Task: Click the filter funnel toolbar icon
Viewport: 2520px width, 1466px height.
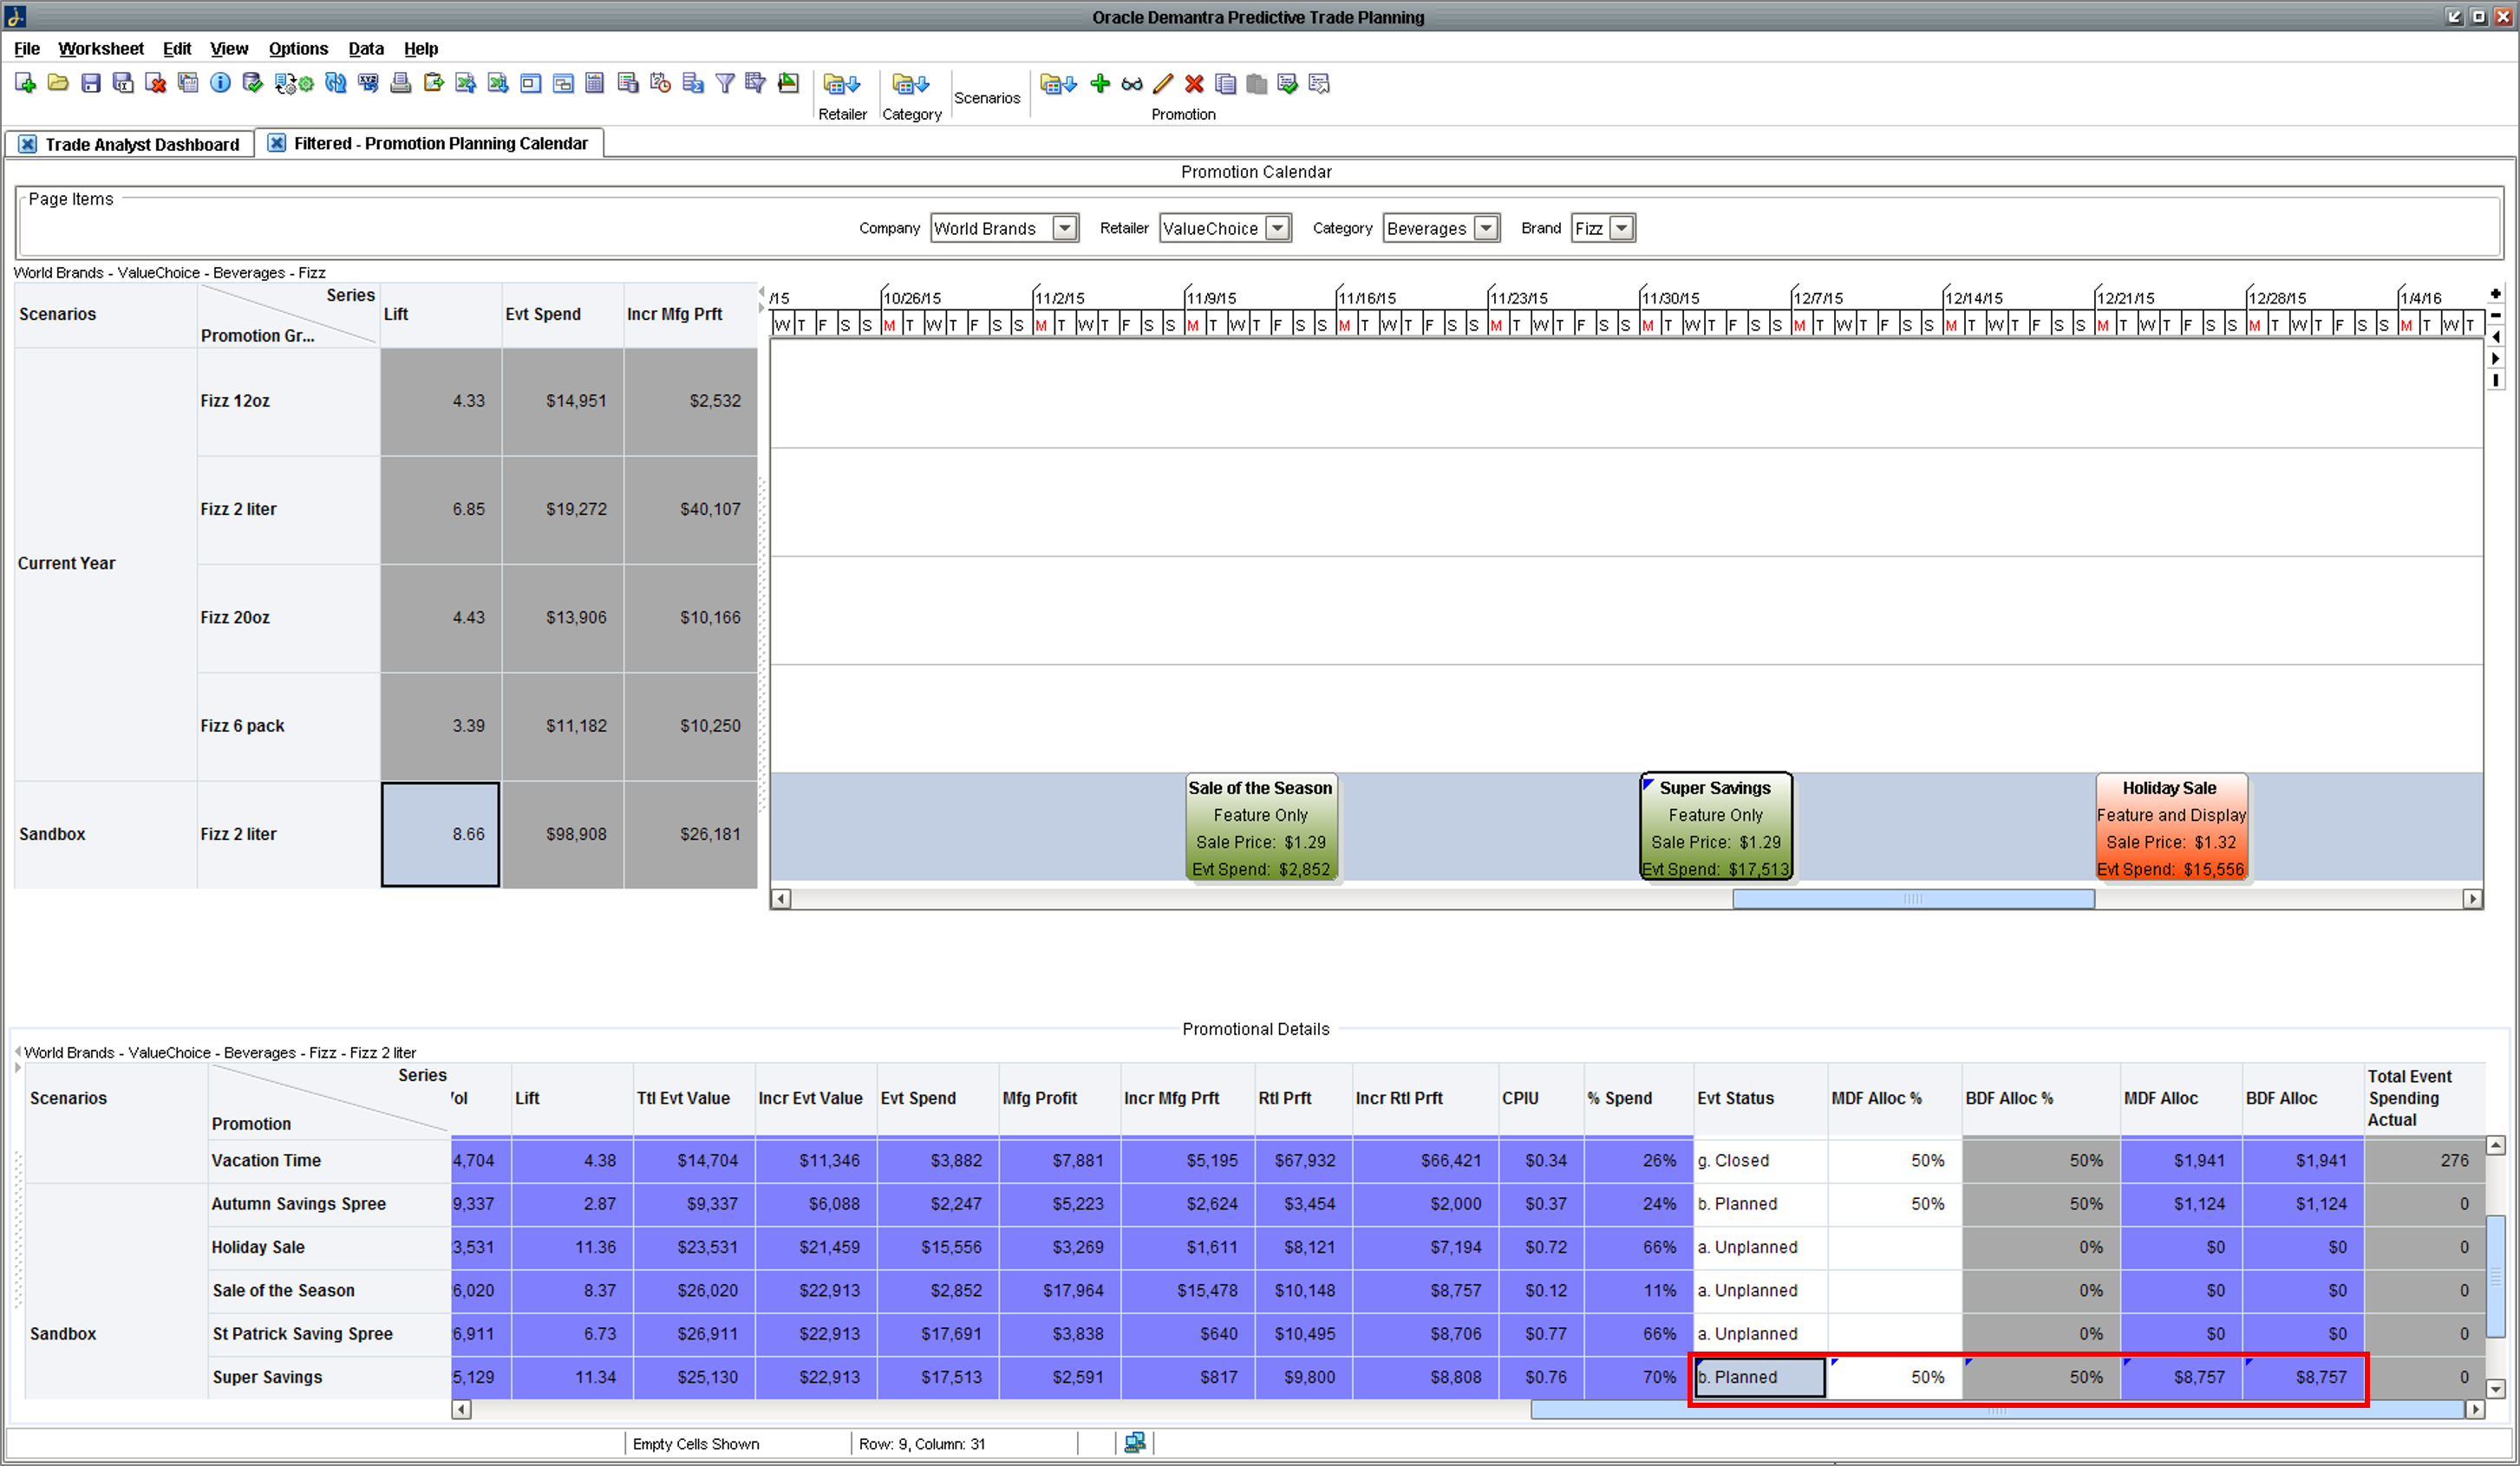Action: click(725, 84)
